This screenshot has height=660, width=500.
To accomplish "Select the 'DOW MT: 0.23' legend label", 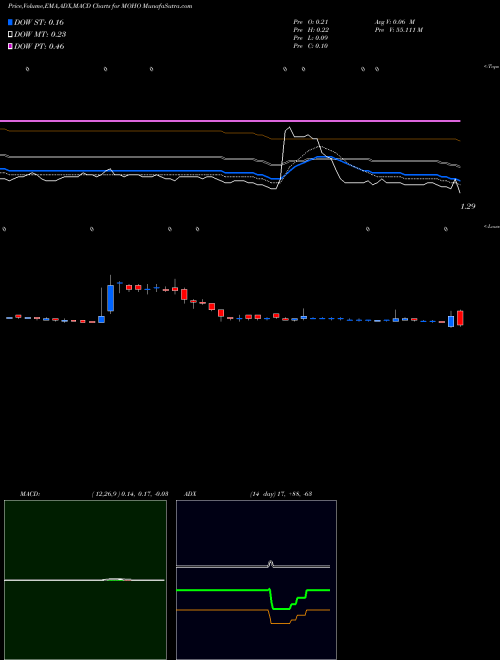I will pos(40,35).
